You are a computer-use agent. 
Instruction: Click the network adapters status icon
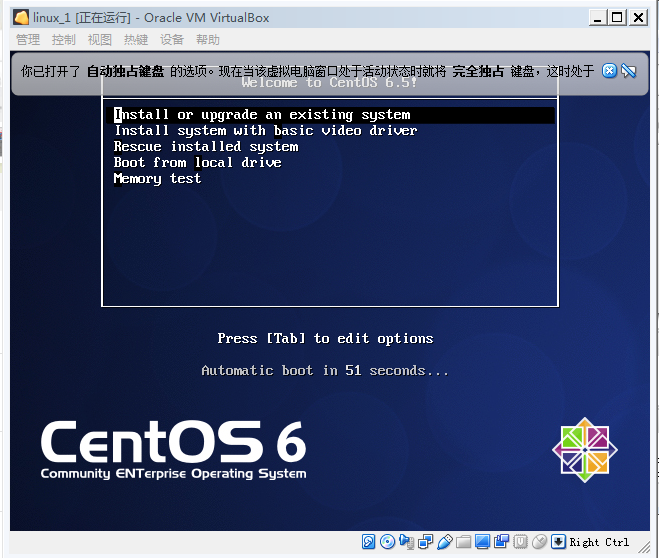pyautogui.click(x=425, y=542)
